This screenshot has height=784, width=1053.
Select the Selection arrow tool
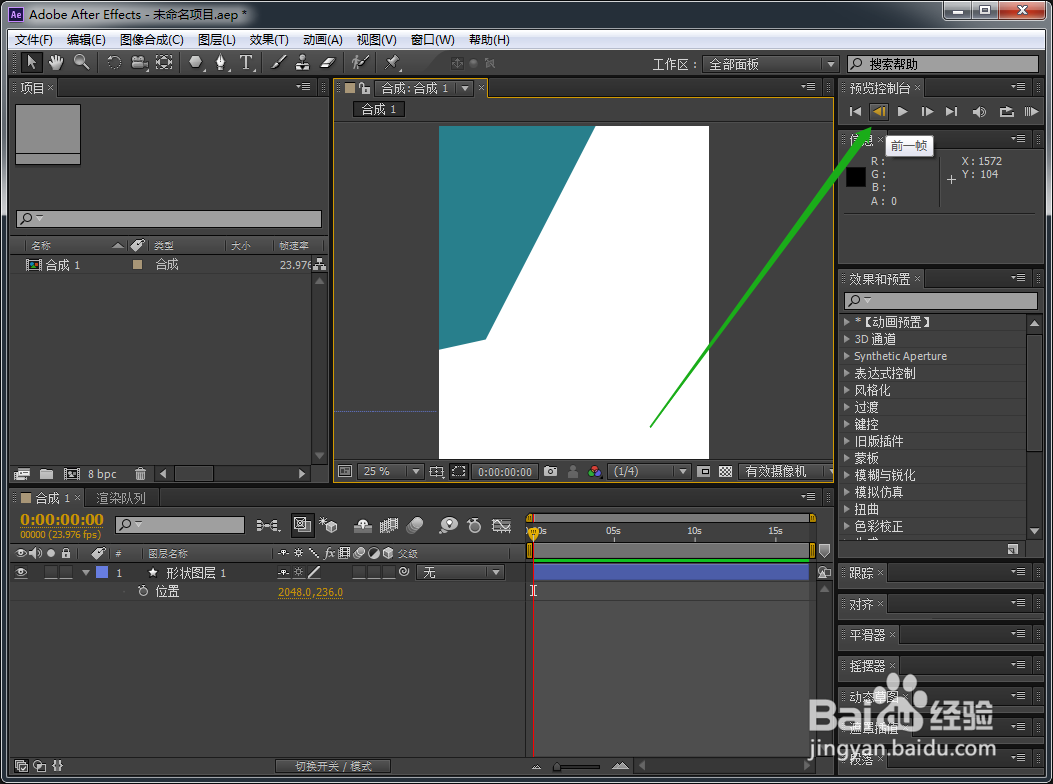point(31,62)
